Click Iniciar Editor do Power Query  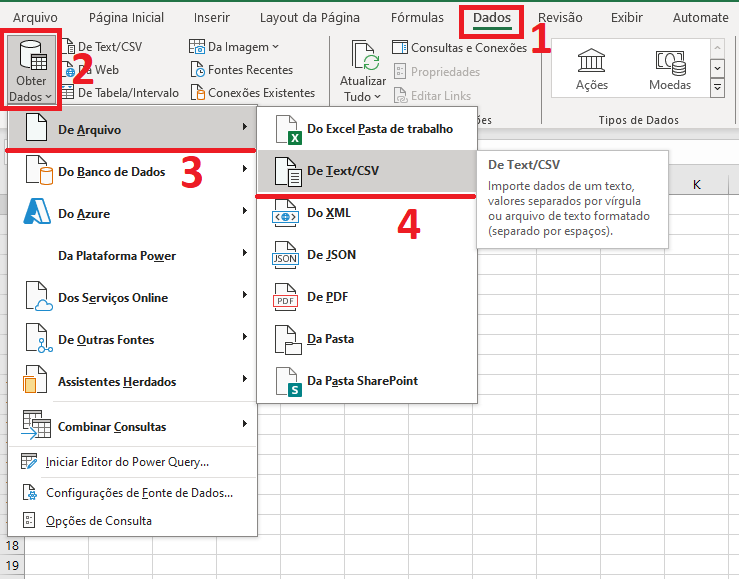coord(127,462)
